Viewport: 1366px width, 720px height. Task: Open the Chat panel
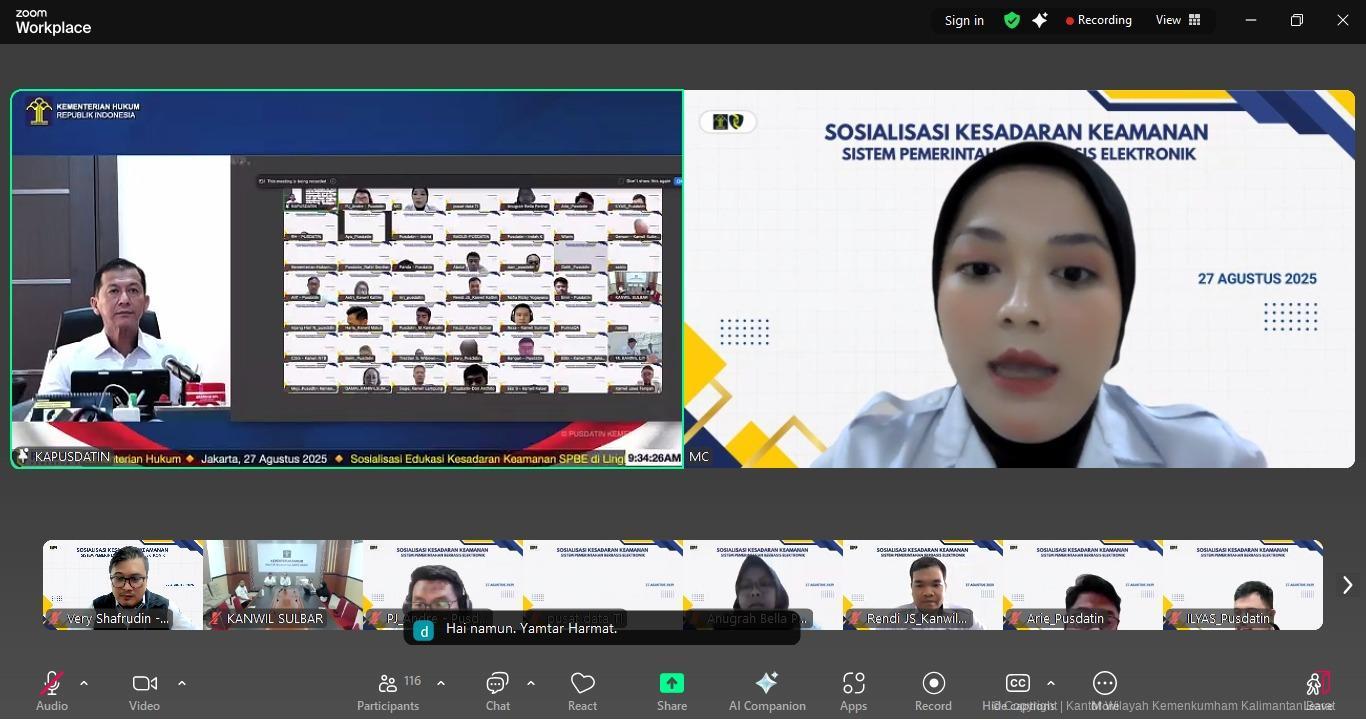[x=497, y=691]
